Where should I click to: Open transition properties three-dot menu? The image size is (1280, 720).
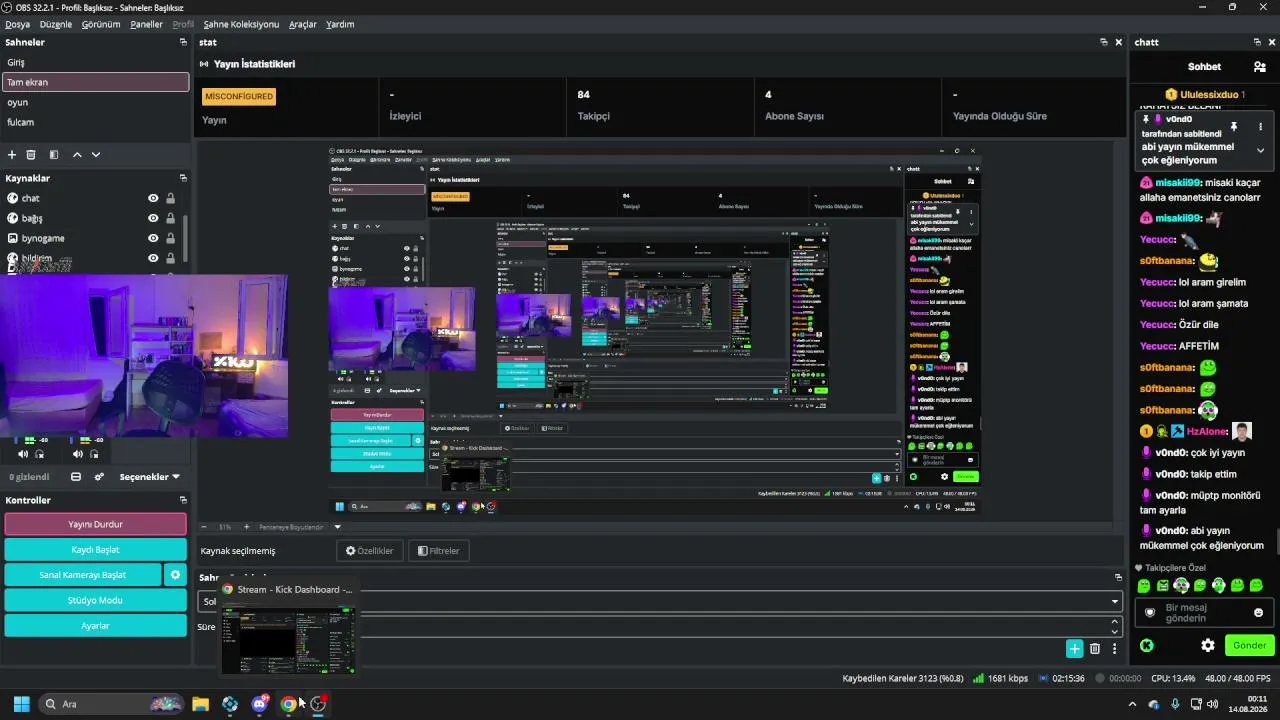(1114, 649)
